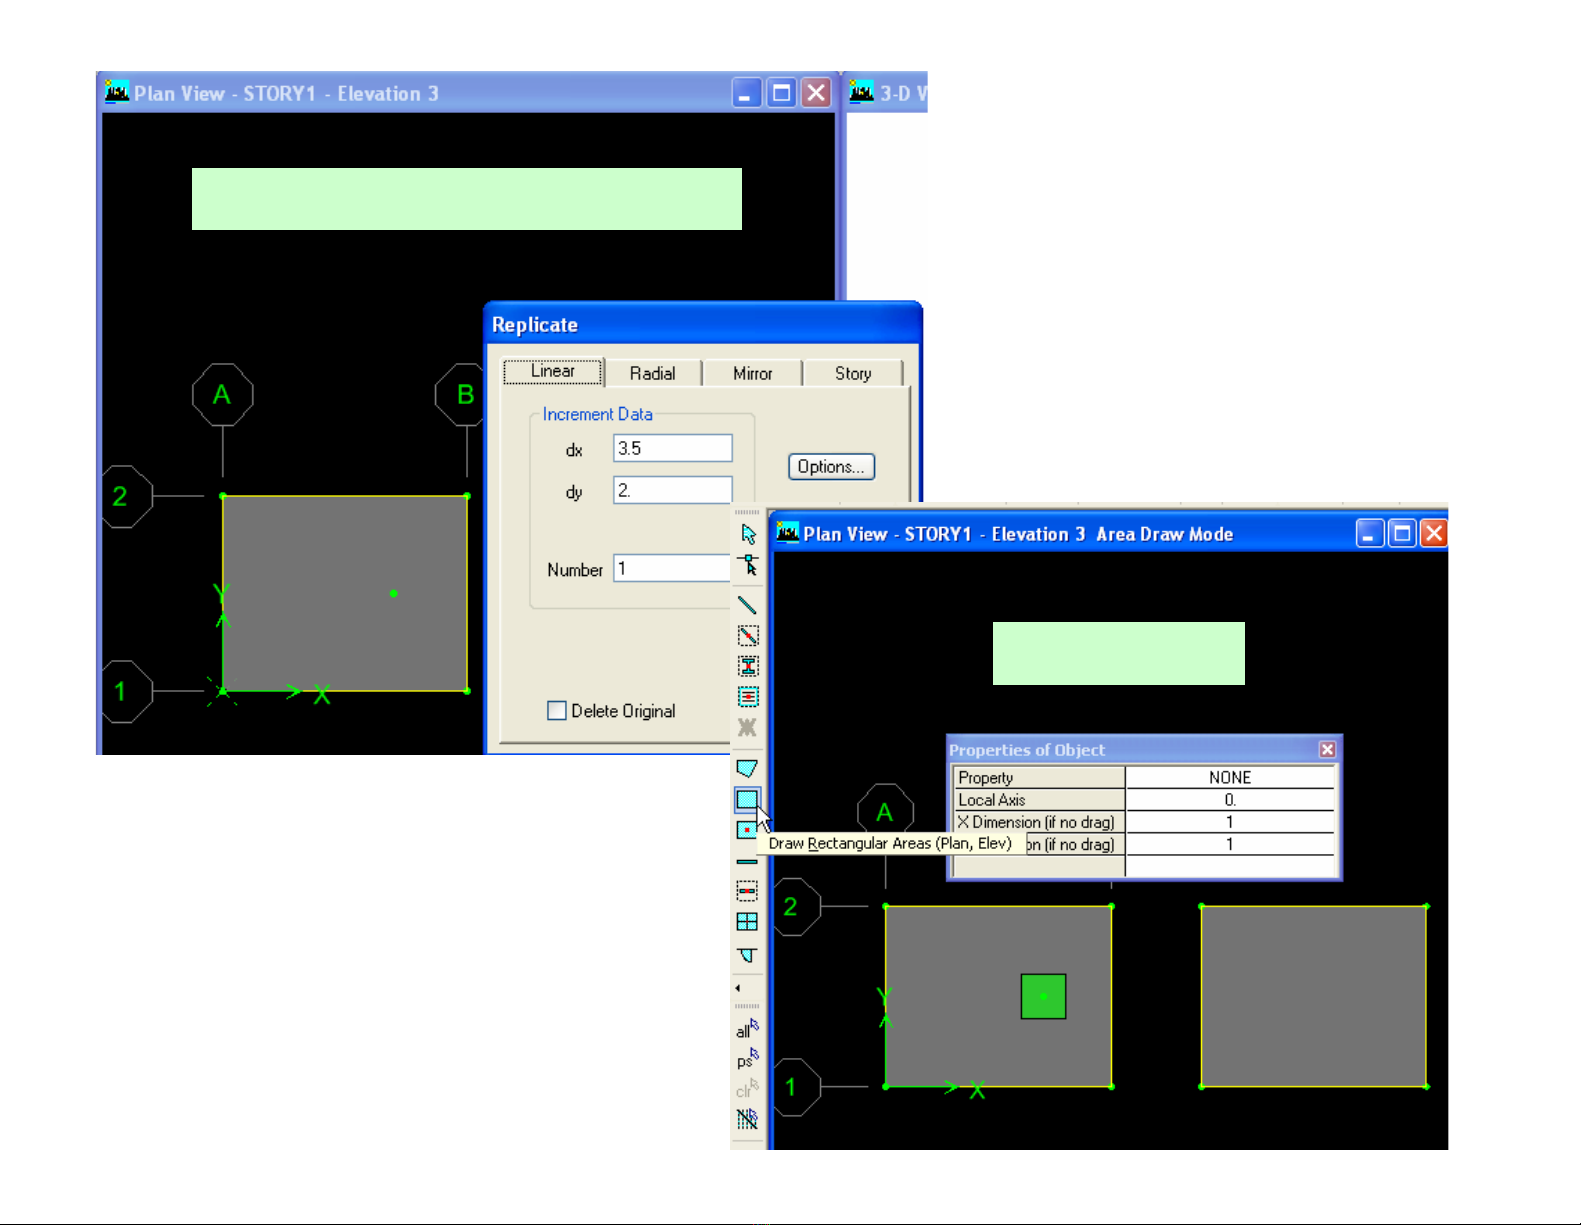Select the pointer selection tool
This screenshot has width=1581, height=1225.
[x=748, y=534]
